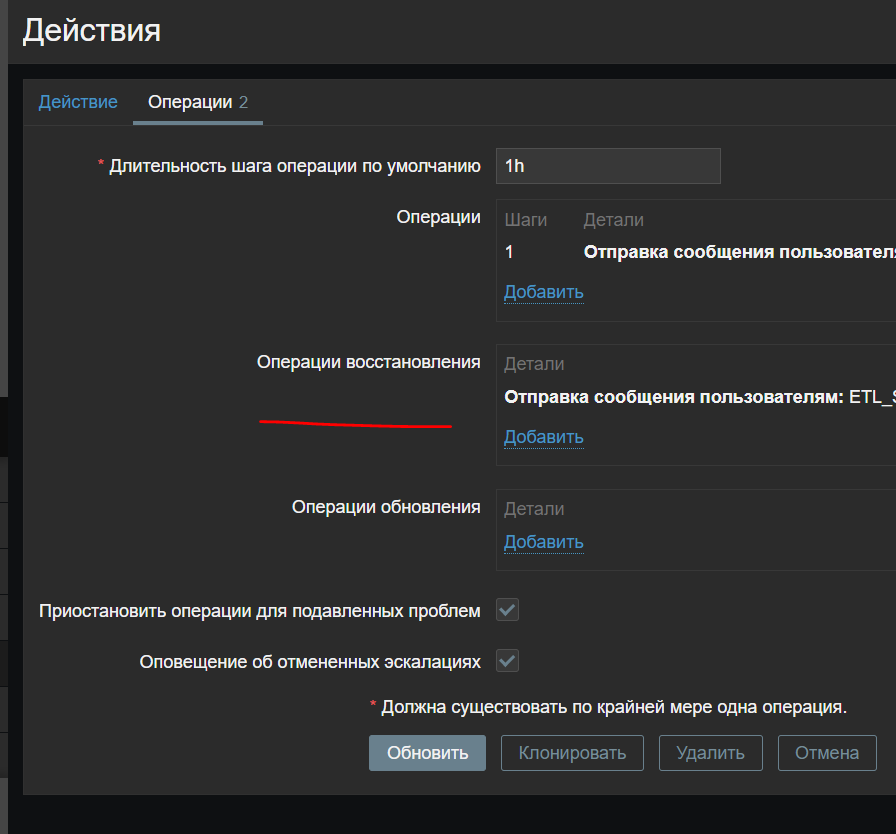The image size is (896, 834).
Task: Select the default operation duration input
Action: [x=608, y=165]
